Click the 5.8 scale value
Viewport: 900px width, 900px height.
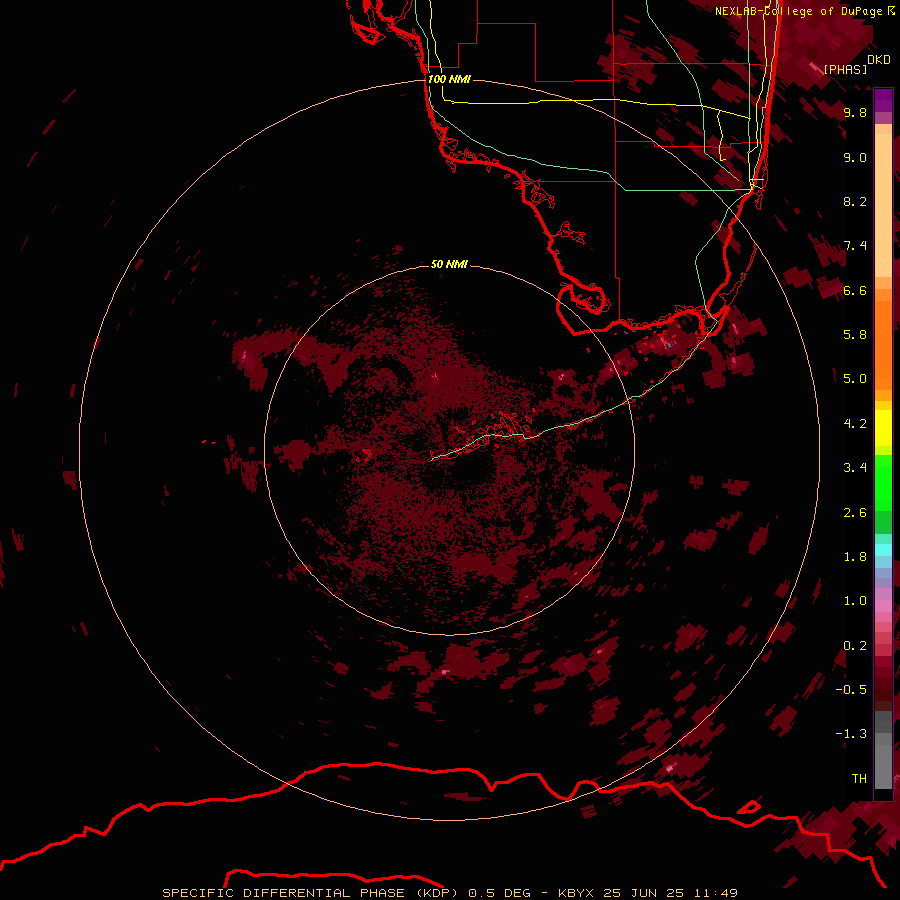(855, 335)
